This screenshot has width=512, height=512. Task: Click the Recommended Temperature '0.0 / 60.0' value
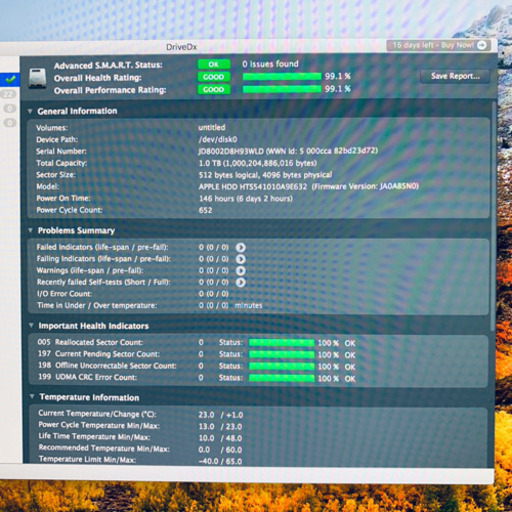coord(220,450)
